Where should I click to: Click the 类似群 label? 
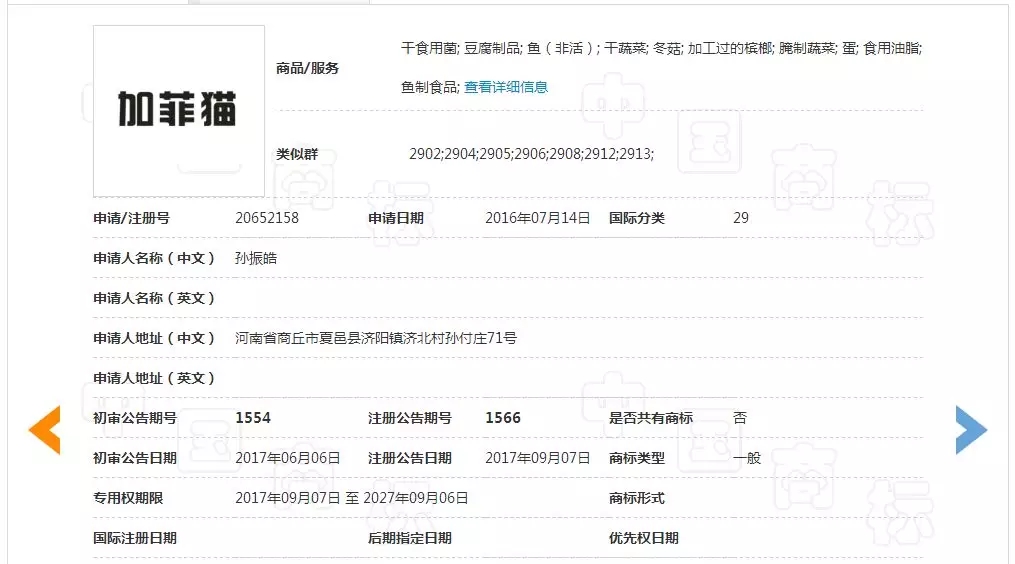point(297,154)
